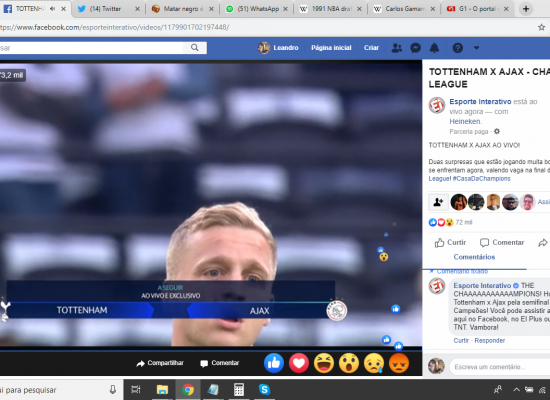Viewport: 550px width, 400px height.
Task: Open the help question mark icon
Action: click(457, 48)
